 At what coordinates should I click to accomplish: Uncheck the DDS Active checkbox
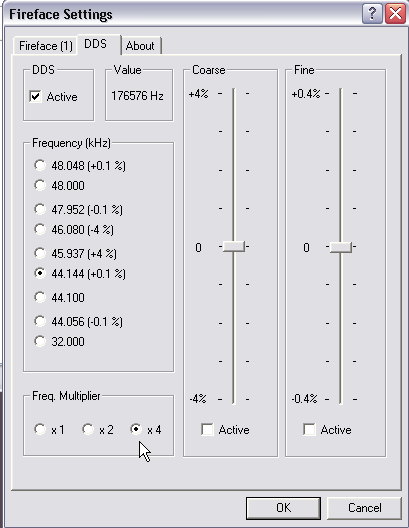point(35,97)
